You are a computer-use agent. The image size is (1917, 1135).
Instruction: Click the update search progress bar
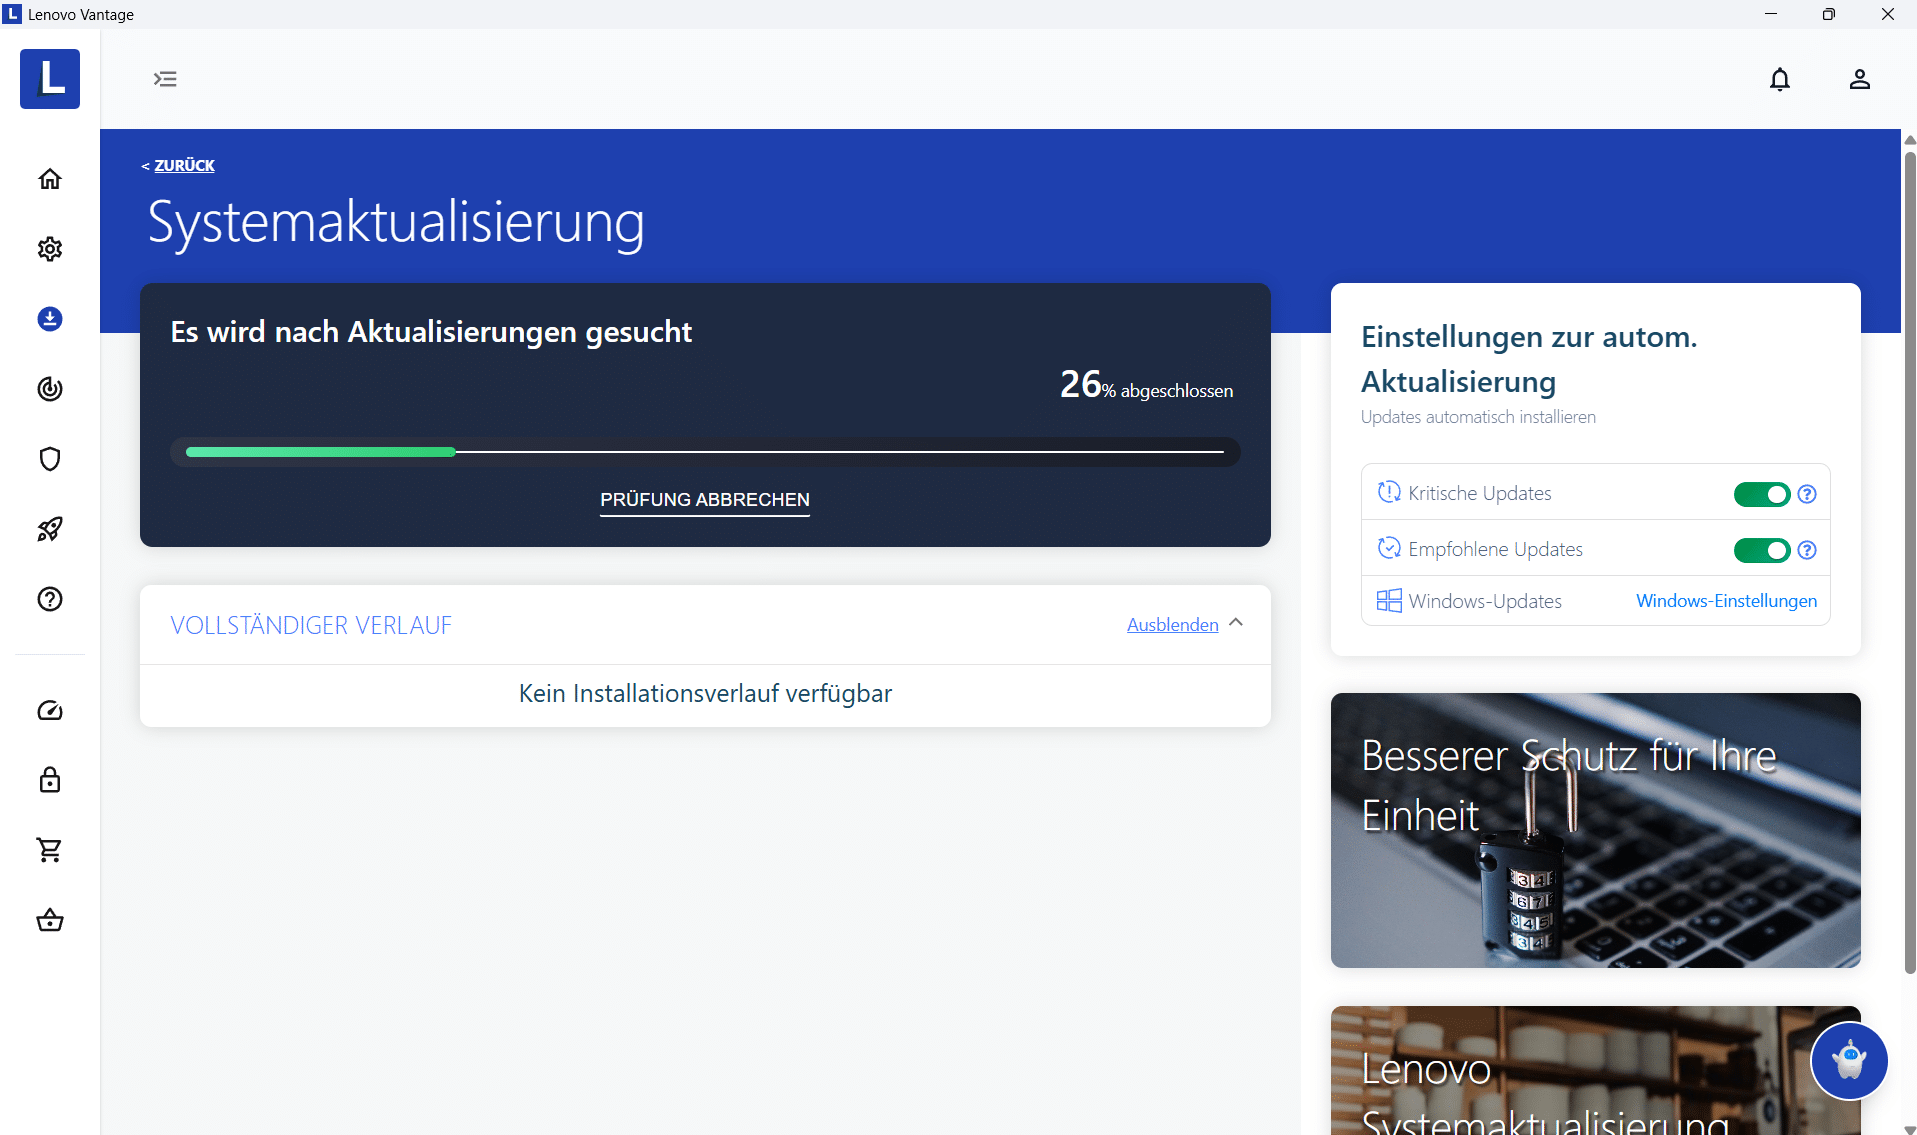point(704,452)
